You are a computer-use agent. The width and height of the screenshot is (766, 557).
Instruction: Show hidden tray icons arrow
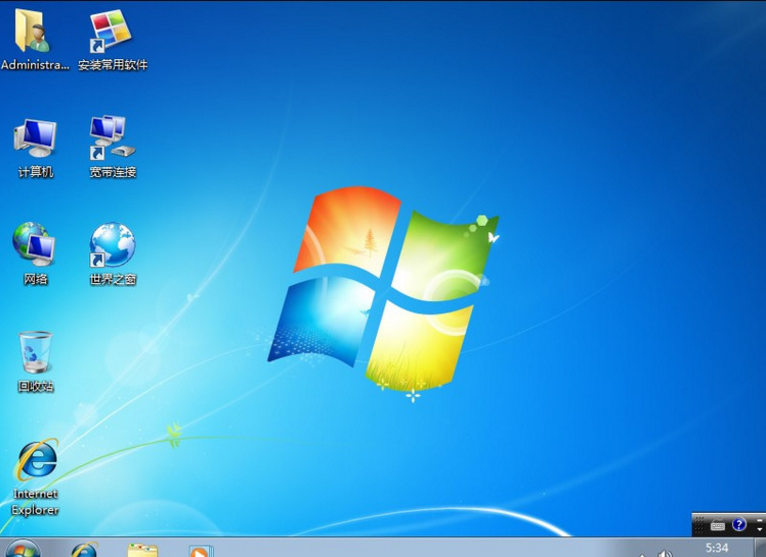642,555
